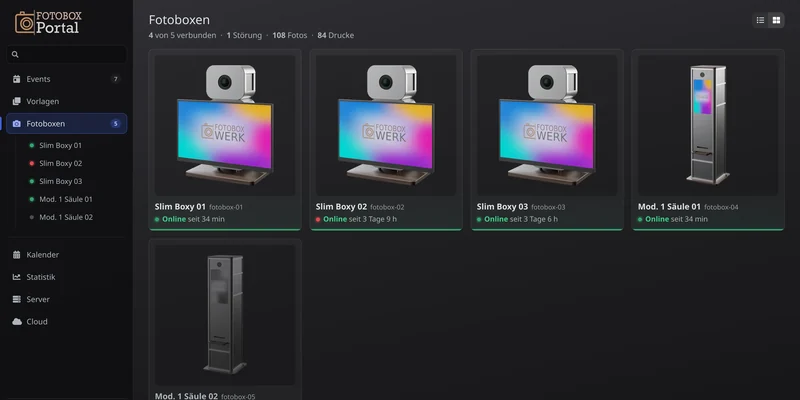Click the fotobox-05 identifier text
800x400 pixels.
[x=238, y=396]
